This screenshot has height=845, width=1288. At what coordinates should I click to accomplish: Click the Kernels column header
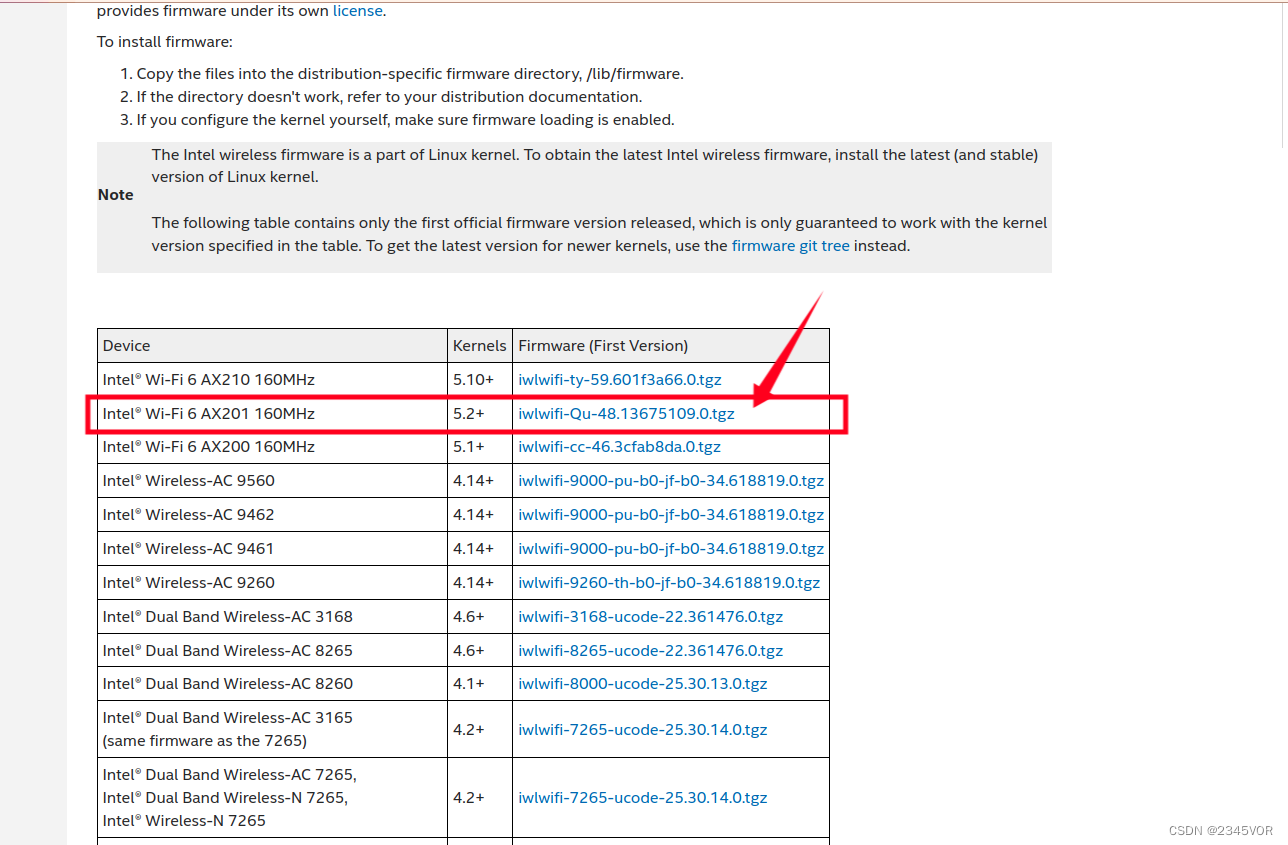tap(480, 346)
